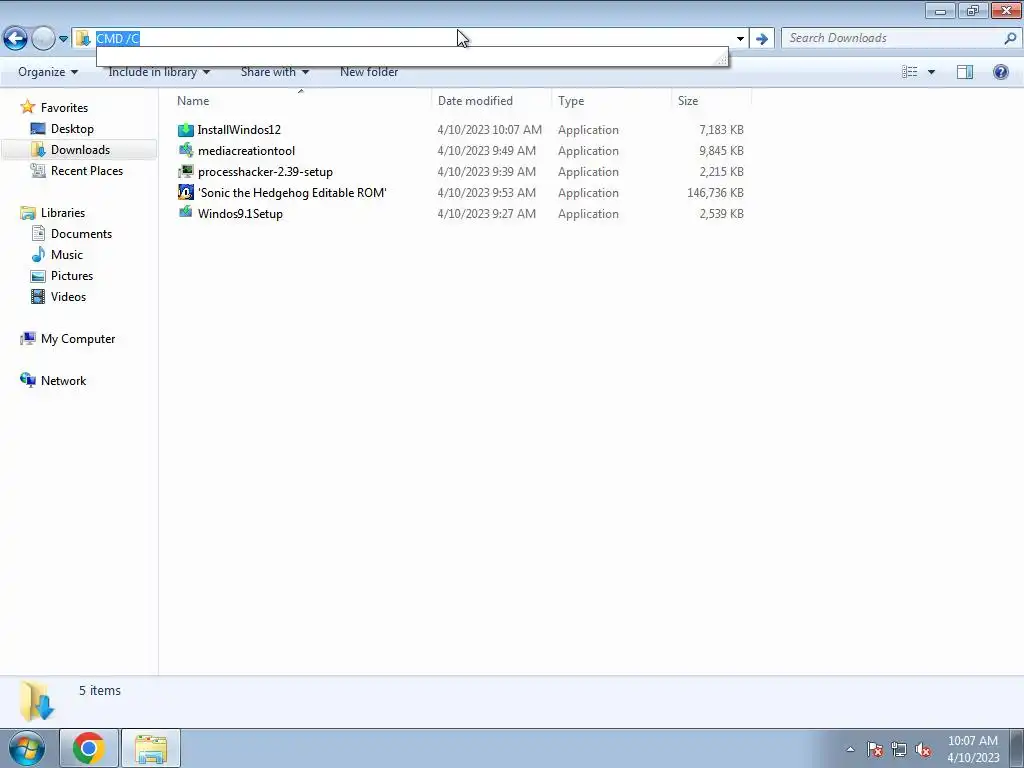Open the Videos library
The width and height of the screenshot is (1024, 768).
(69, 296)
